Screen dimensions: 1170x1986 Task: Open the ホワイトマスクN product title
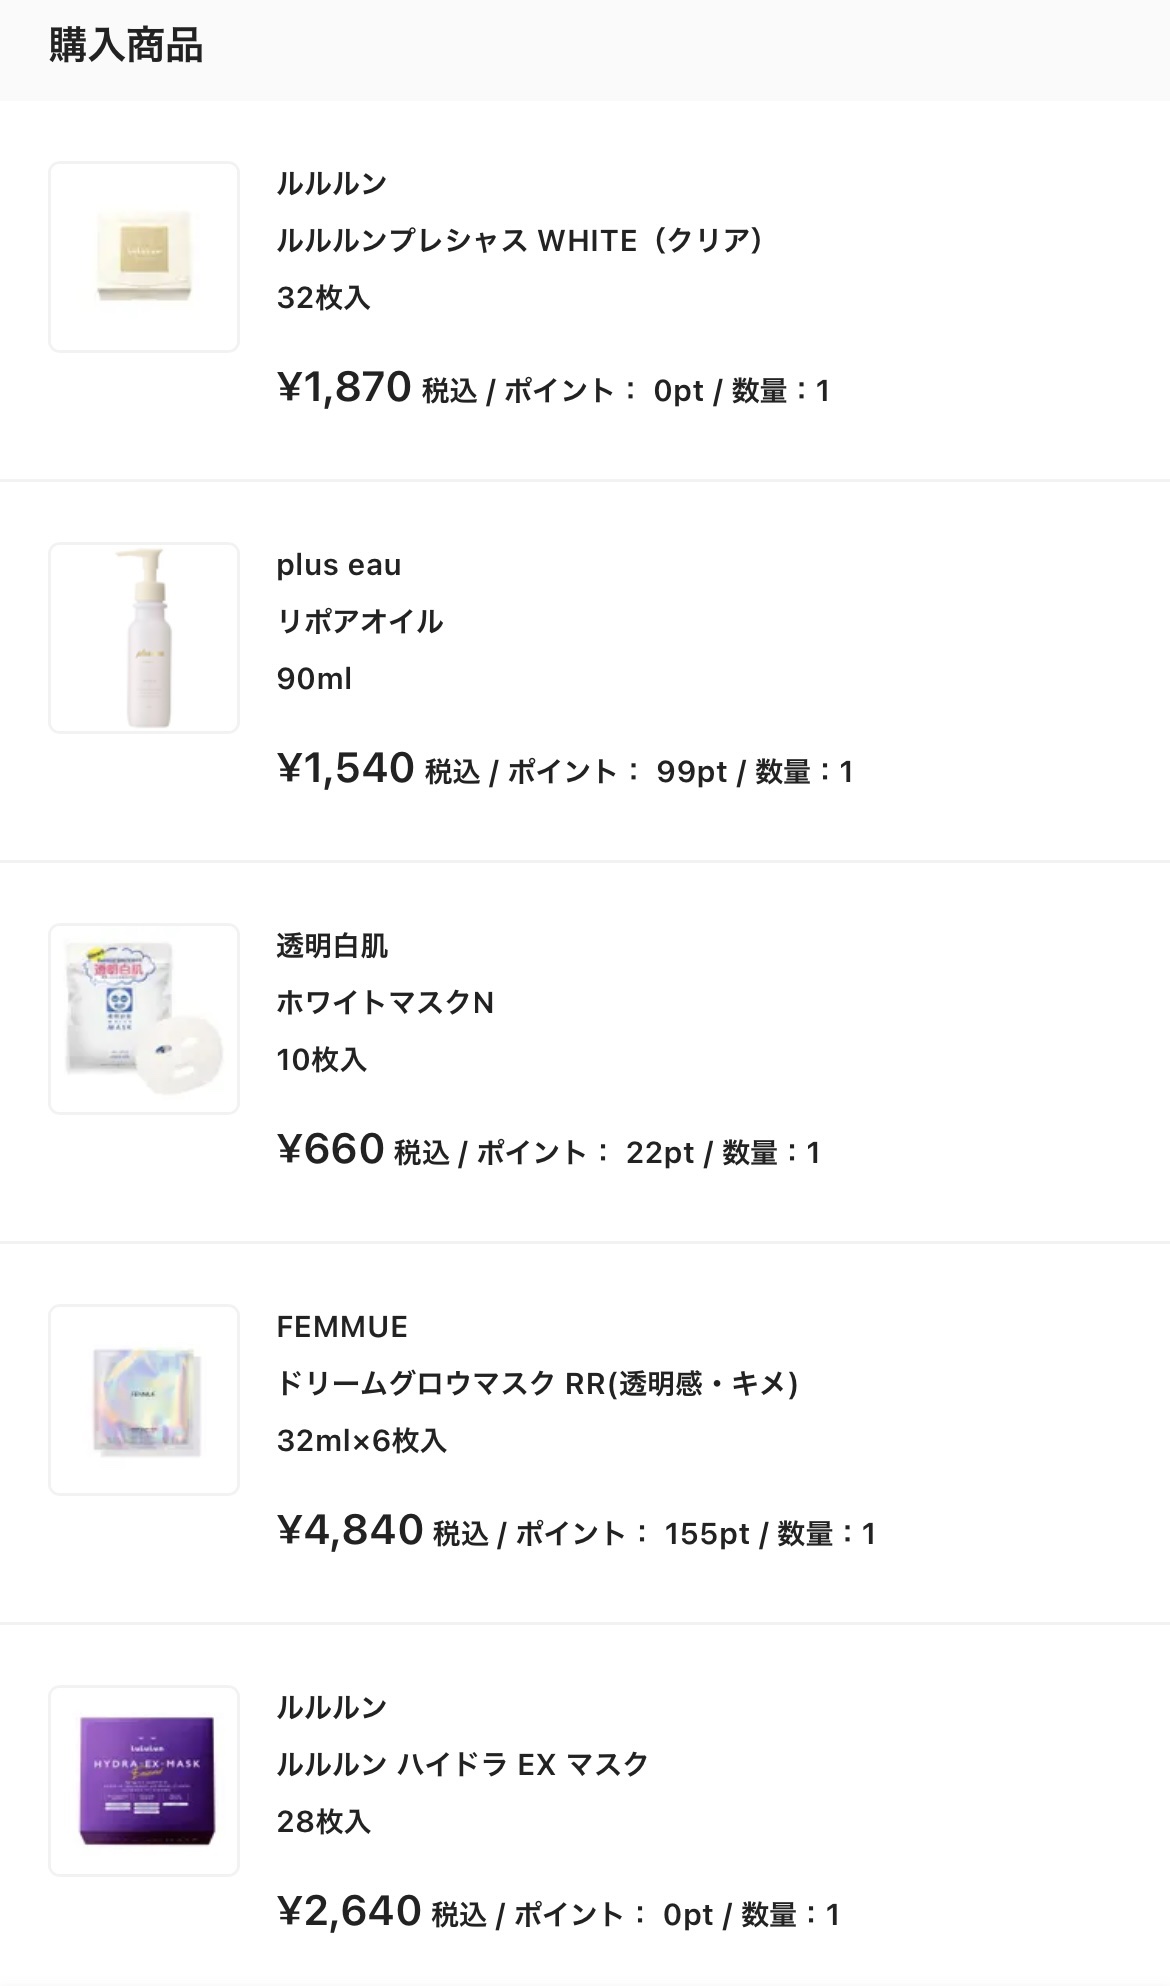pyautogui.click(x=385, y=1003)
